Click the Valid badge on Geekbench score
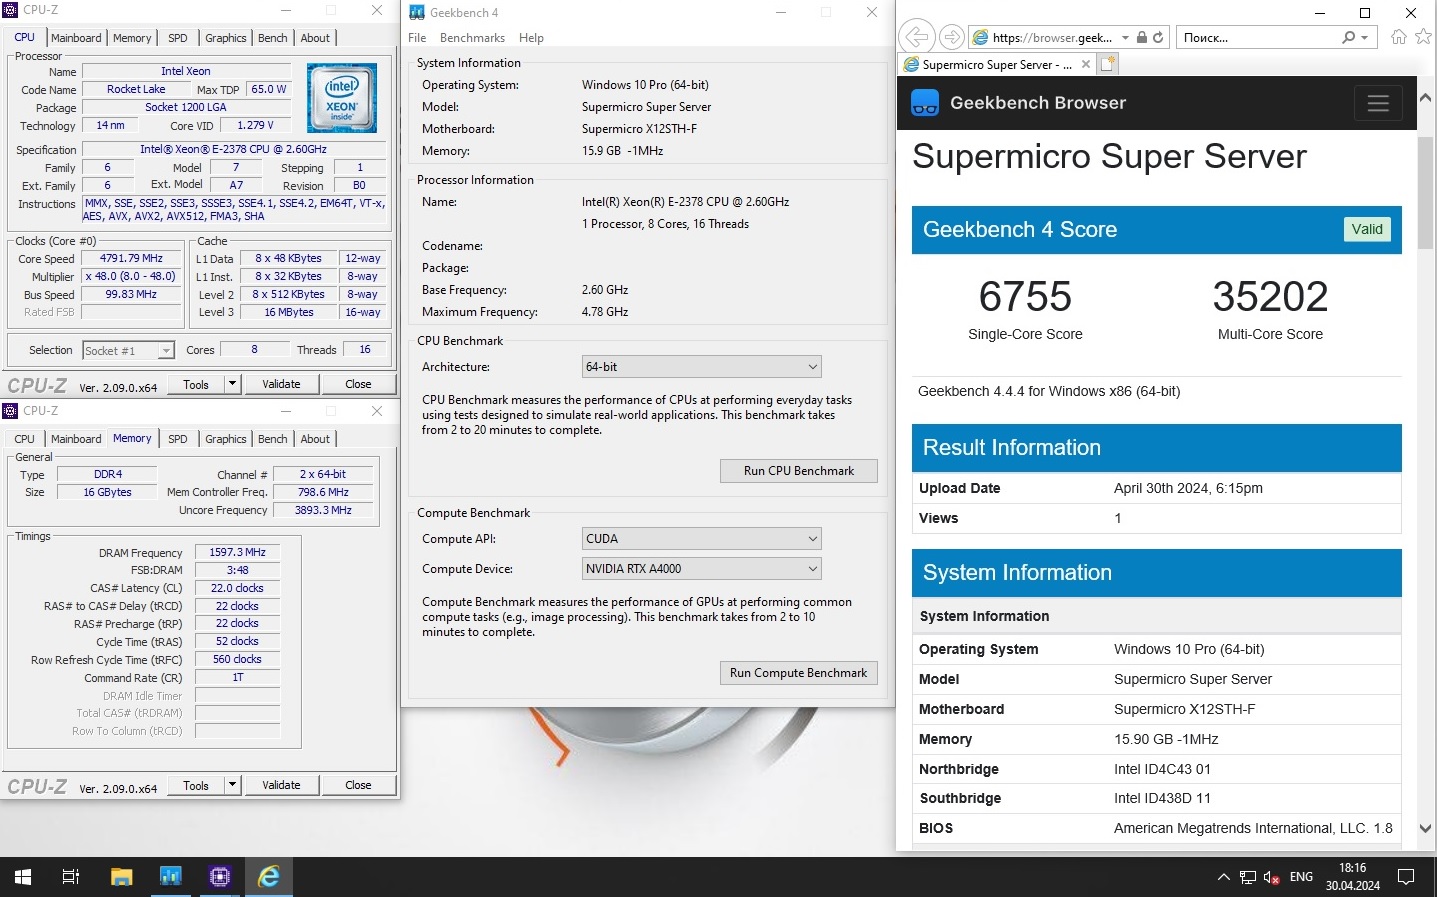 click(1367, 229)
